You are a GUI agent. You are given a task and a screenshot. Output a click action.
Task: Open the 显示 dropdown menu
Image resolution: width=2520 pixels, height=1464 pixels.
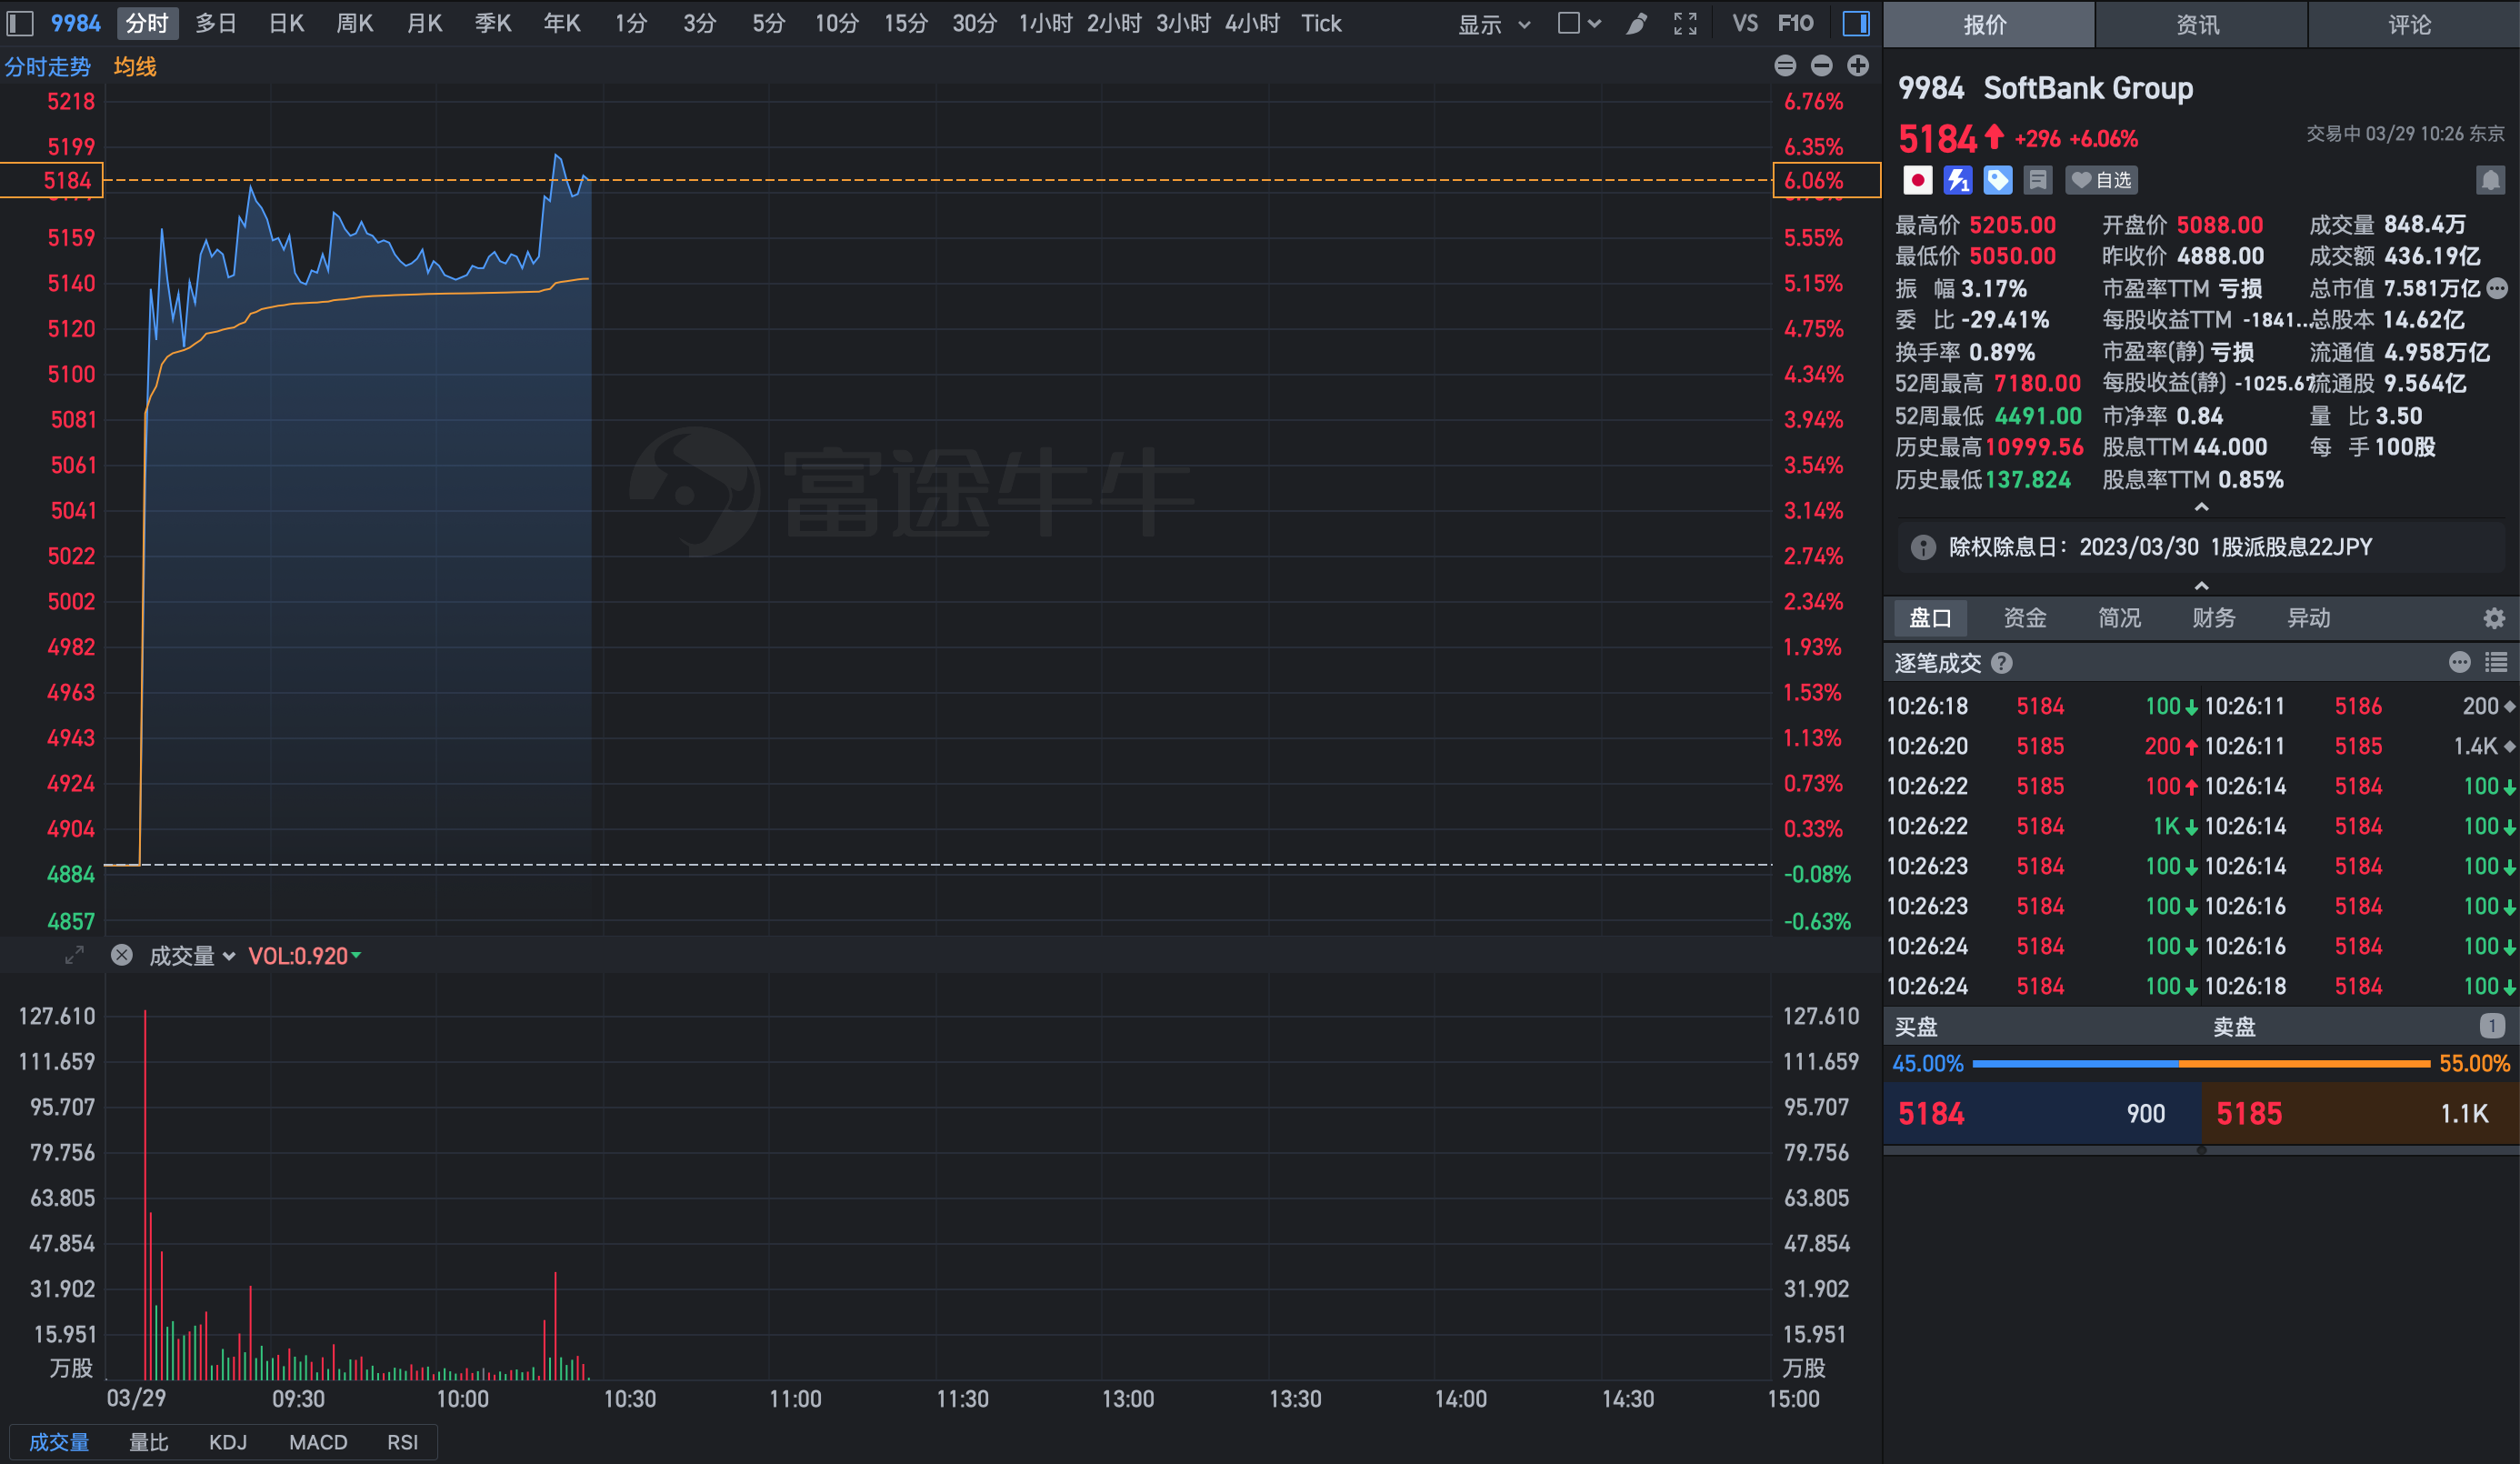coord(1493,24)
